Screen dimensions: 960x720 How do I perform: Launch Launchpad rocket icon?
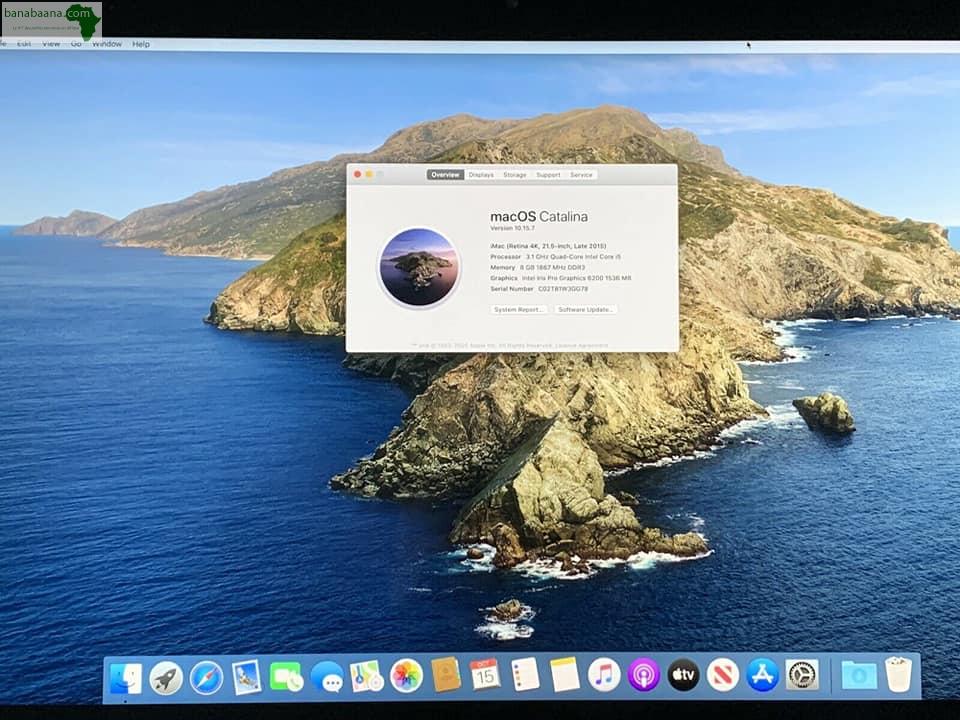coord(166,678)
